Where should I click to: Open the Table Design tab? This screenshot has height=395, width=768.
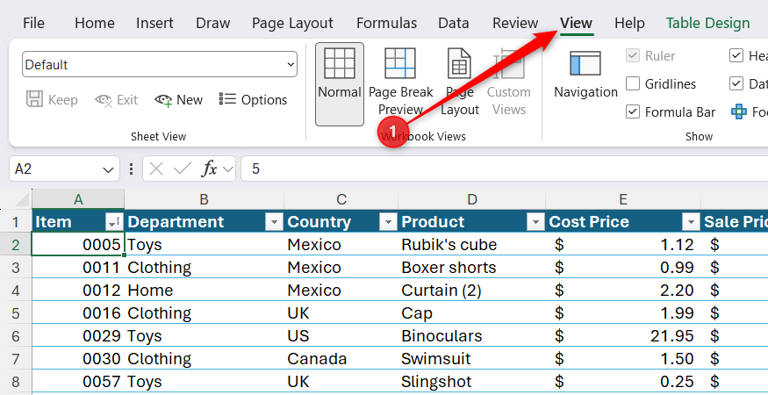click(x=708, y=23)
